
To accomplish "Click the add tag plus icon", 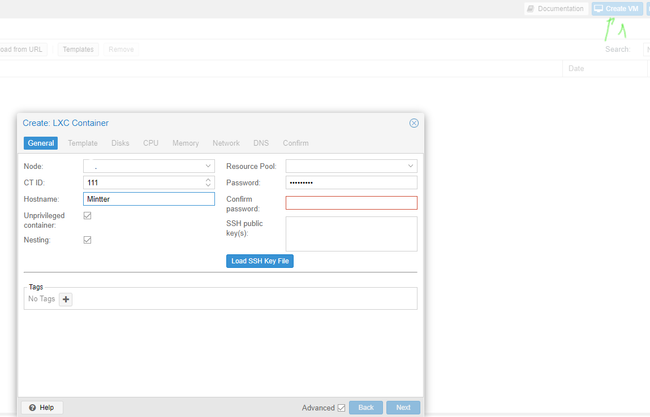I will 66,299.
